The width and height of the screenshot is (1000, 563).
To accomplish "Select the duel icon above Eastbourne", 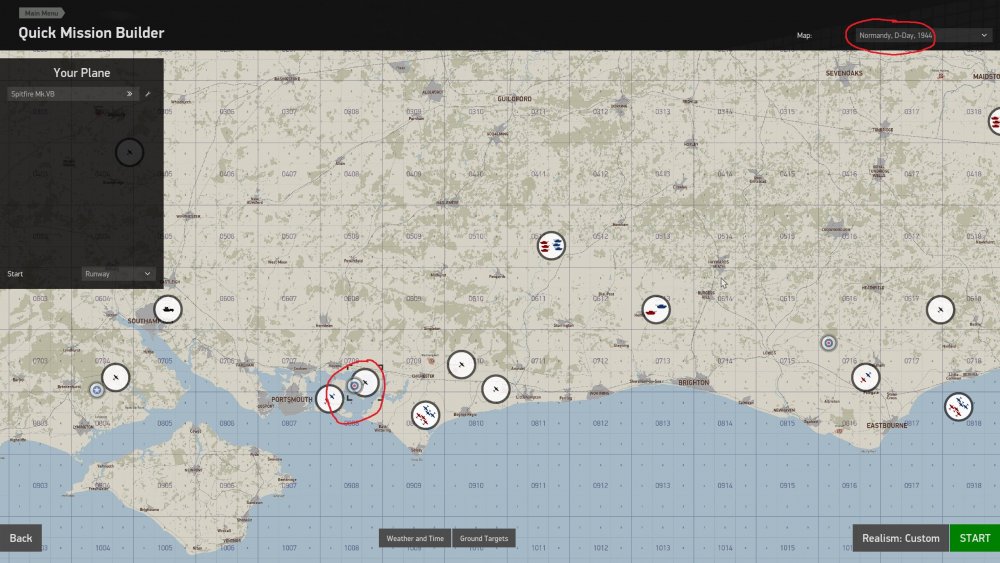I will (865, 377).
